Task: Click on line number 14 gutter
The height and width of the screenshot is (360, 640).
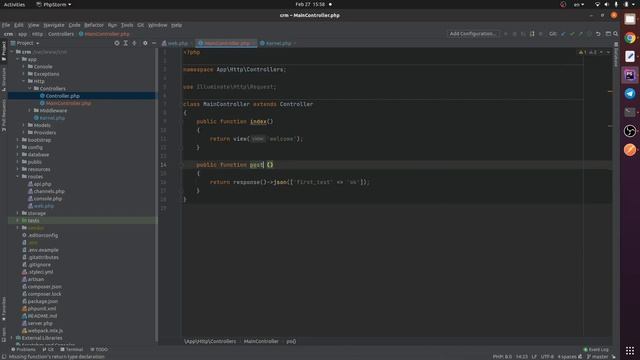Action: [x=163, y=165]
